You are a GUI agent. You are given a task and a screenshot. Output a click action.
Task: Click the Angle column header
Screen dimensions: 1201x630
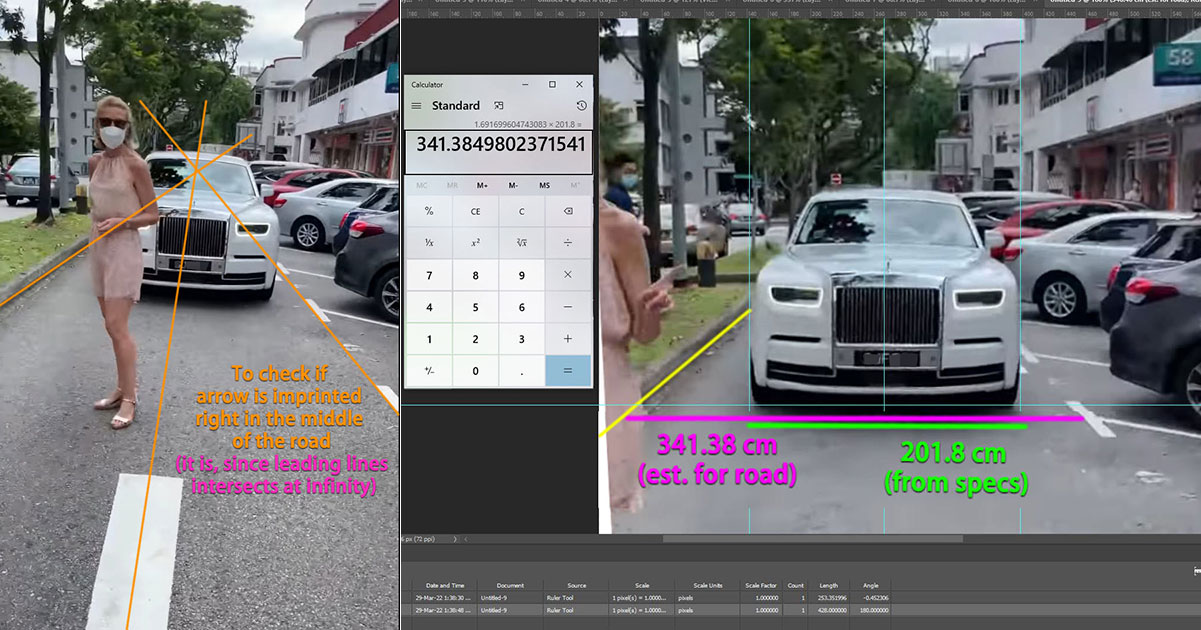click(870, 585)
